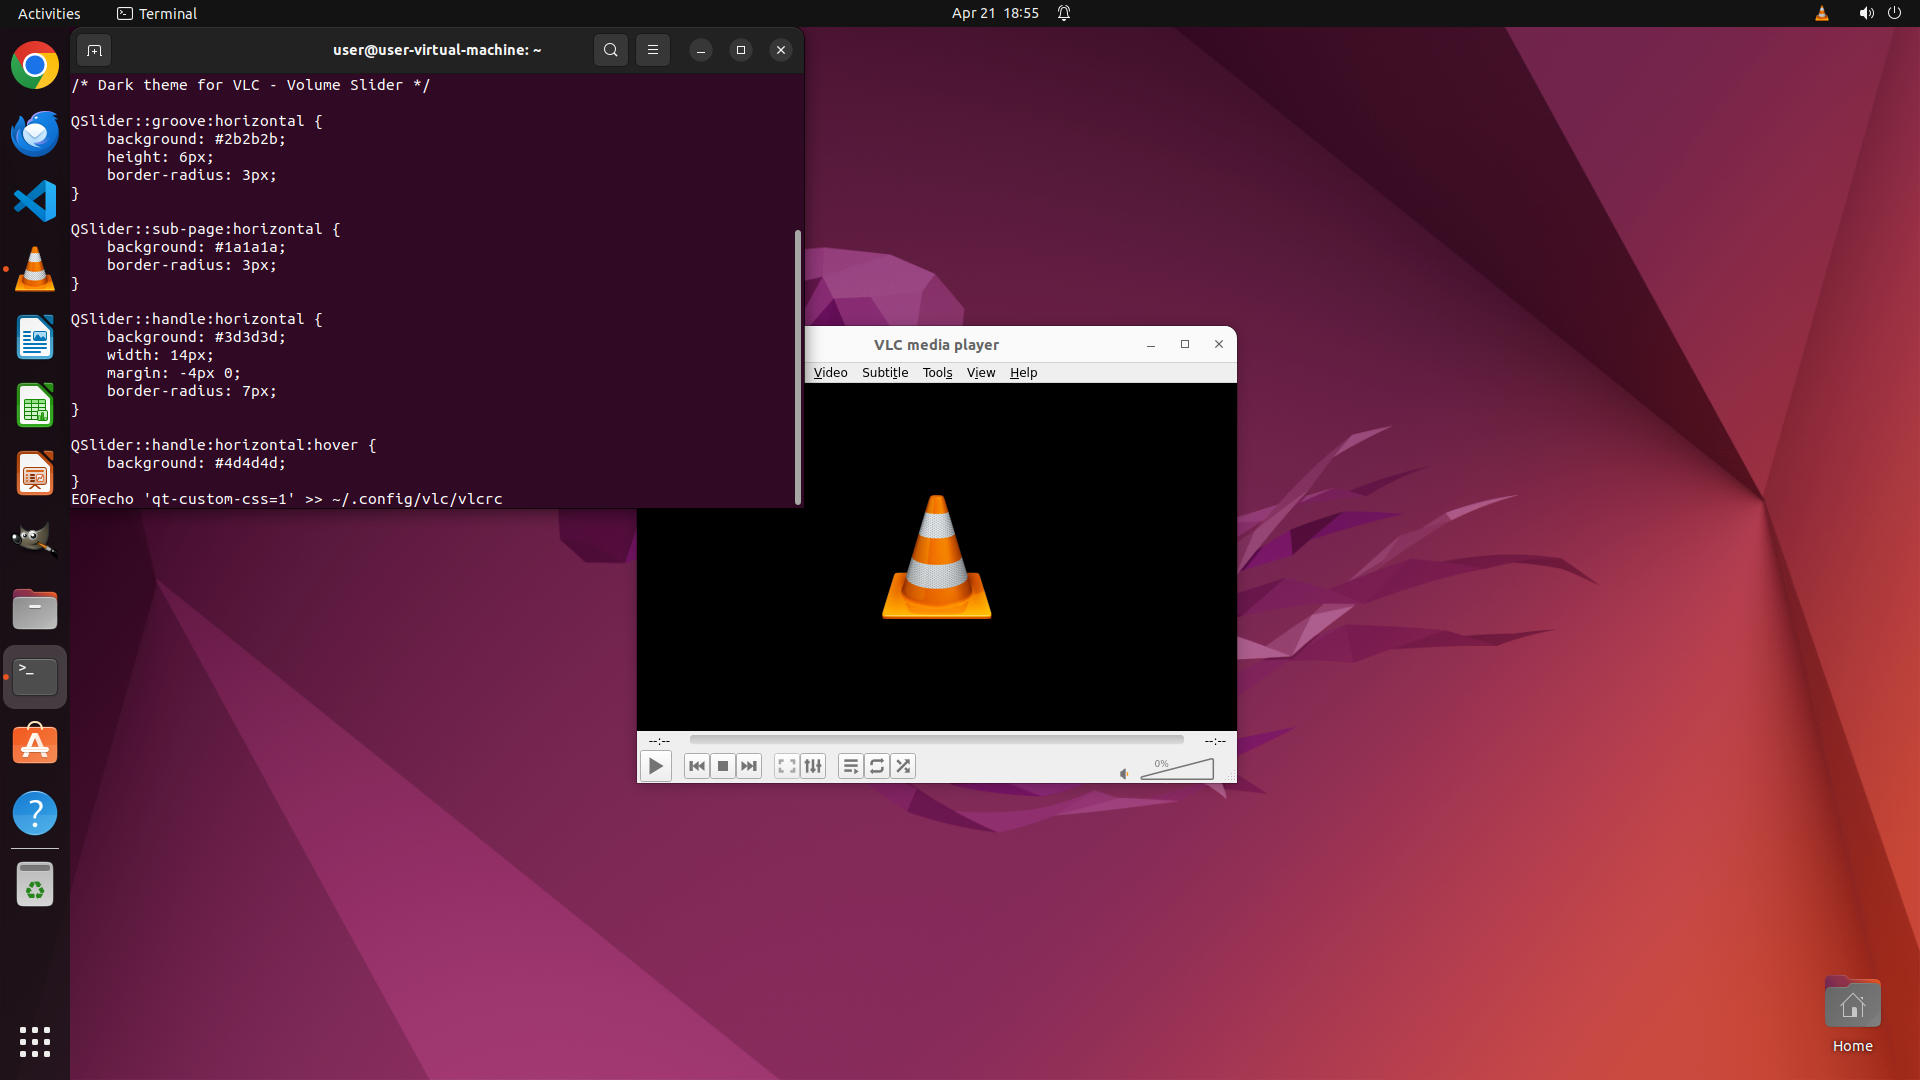Stop playback in VLC
This screenshot has height=1080, width=1920.
[723, 766]
